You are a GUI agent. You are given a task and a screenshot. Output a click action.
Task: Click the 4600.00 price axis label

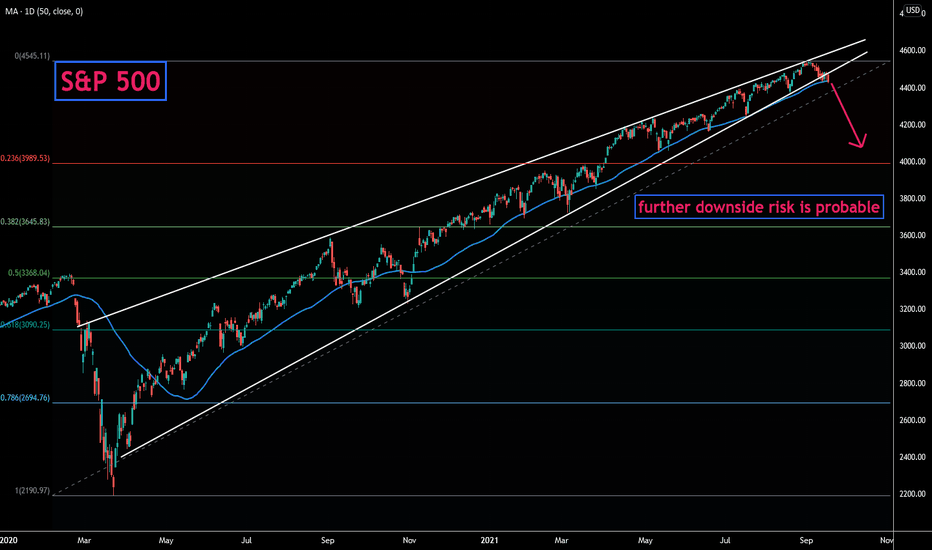912,51
